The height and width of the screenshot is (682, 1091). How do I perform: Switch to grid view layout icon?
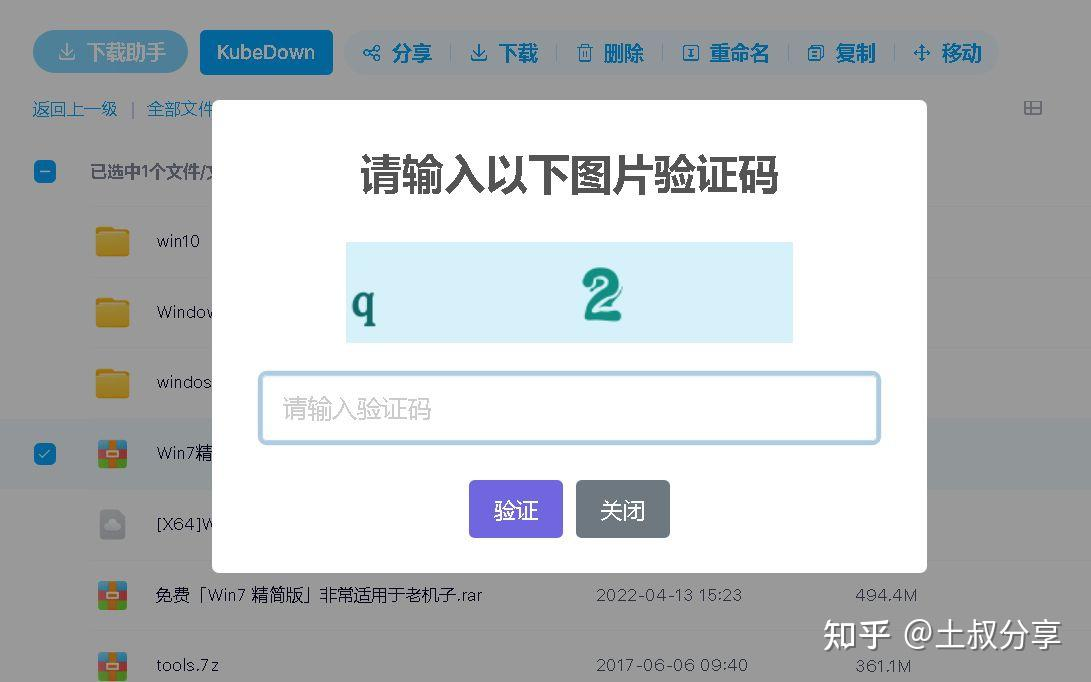[1033, 108]
